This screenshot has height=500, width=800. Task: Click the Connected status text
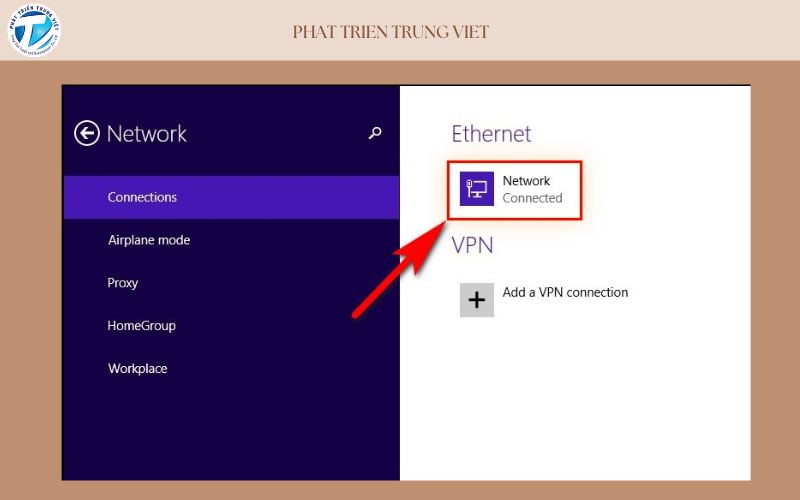pyautogui.click(x=532, y=198)
